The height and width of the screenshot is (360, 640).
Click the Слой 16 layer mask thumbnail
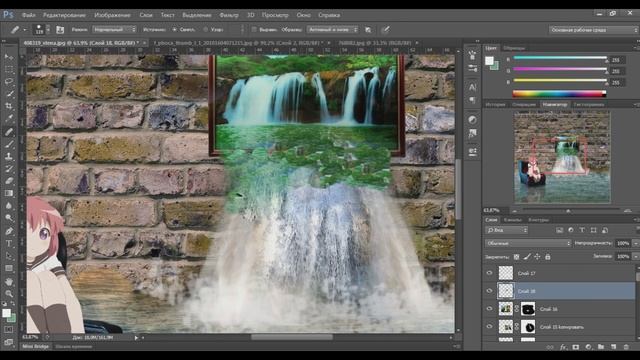point(528,309)
